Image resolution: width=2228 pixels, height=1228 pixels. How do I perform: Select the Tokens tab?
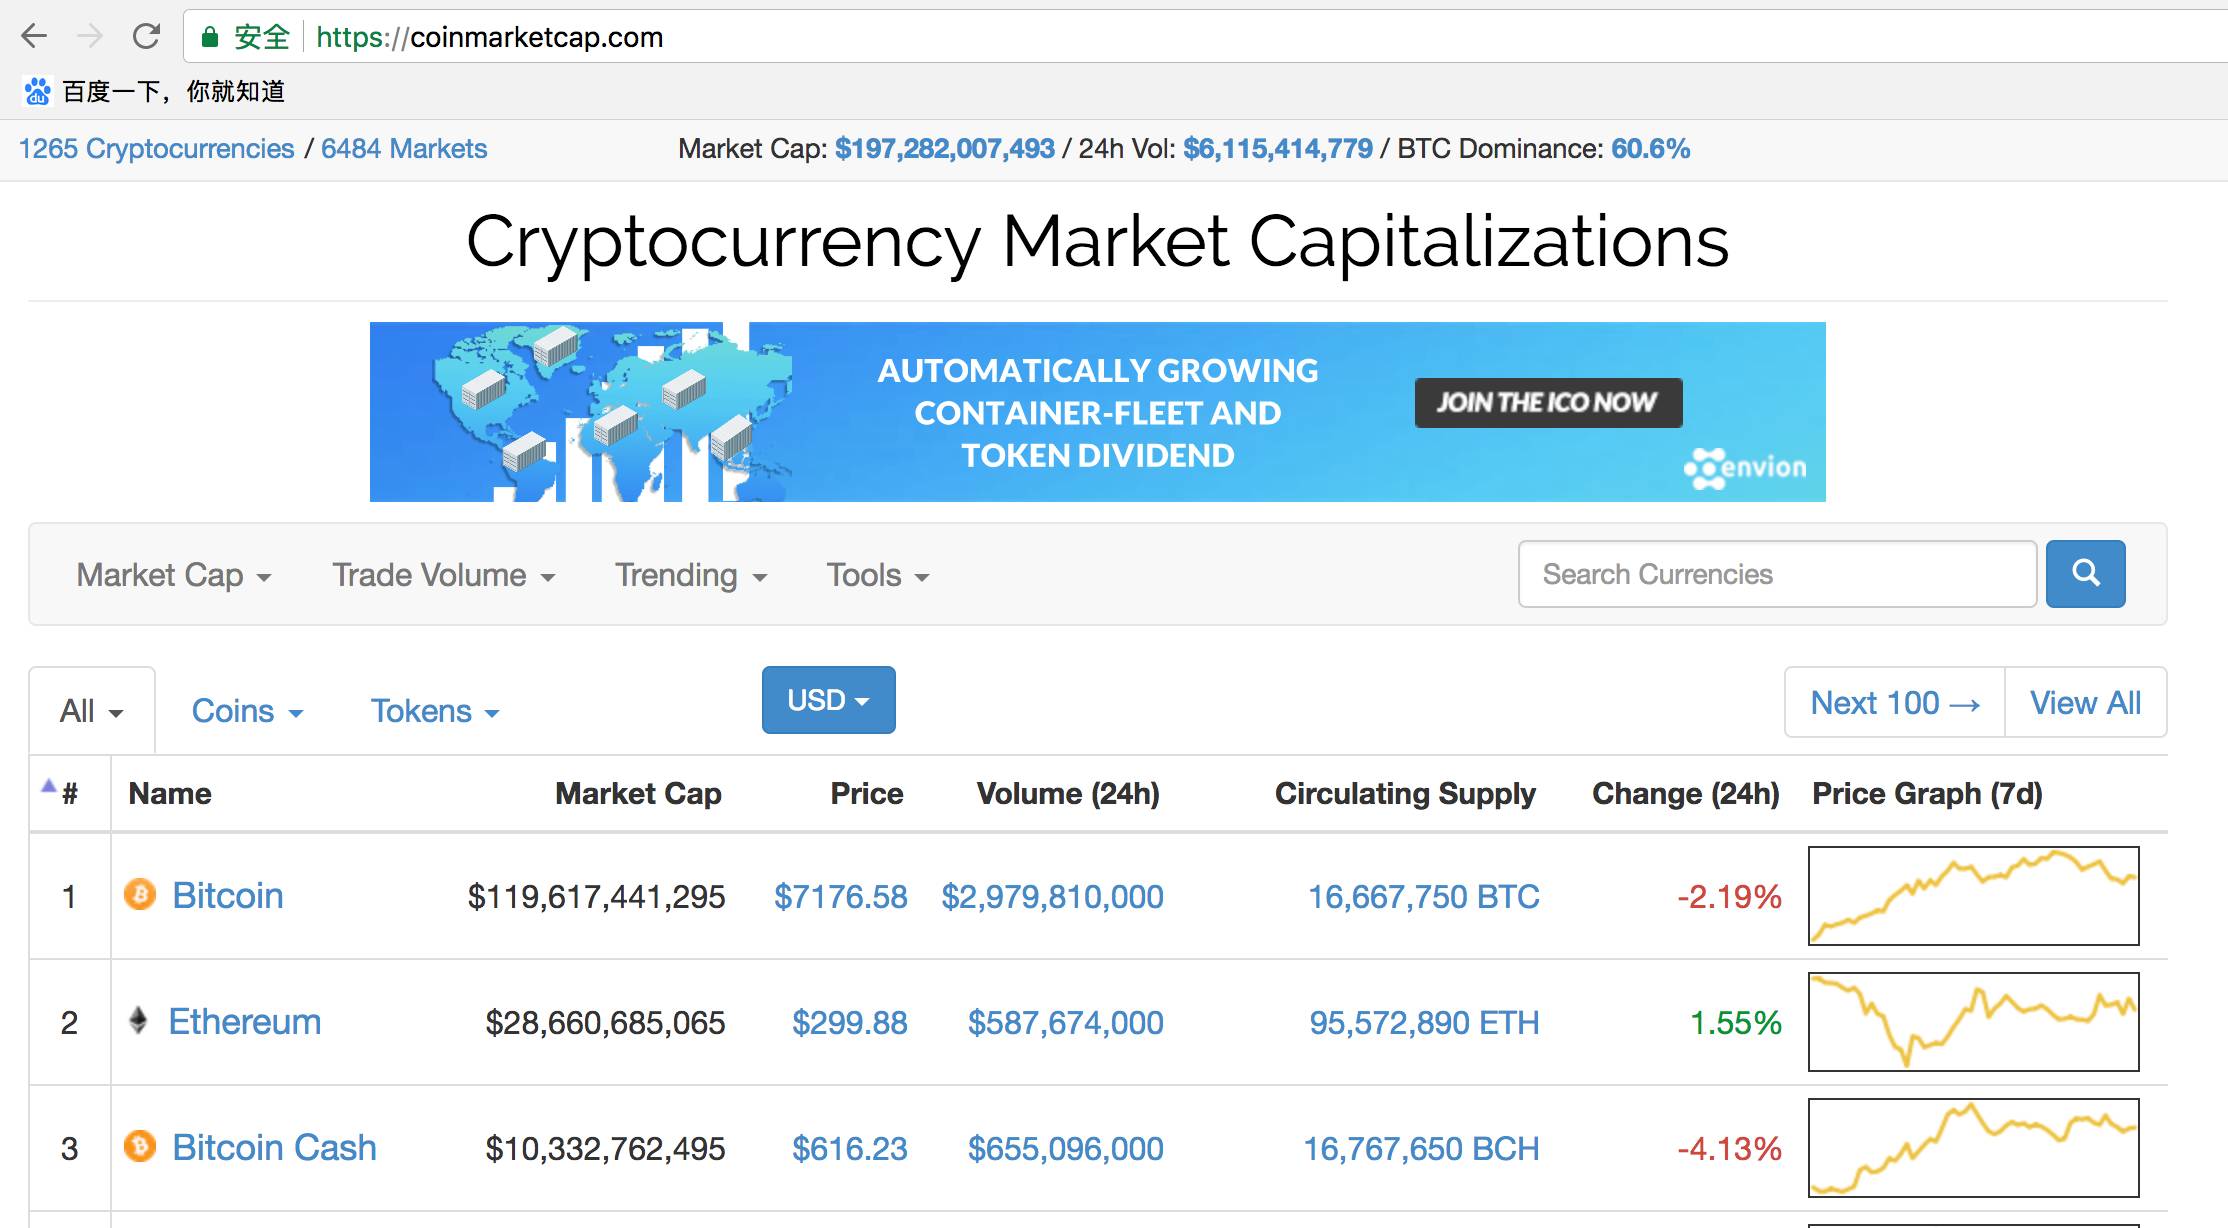pyautogui.click(x=434, y=711)
